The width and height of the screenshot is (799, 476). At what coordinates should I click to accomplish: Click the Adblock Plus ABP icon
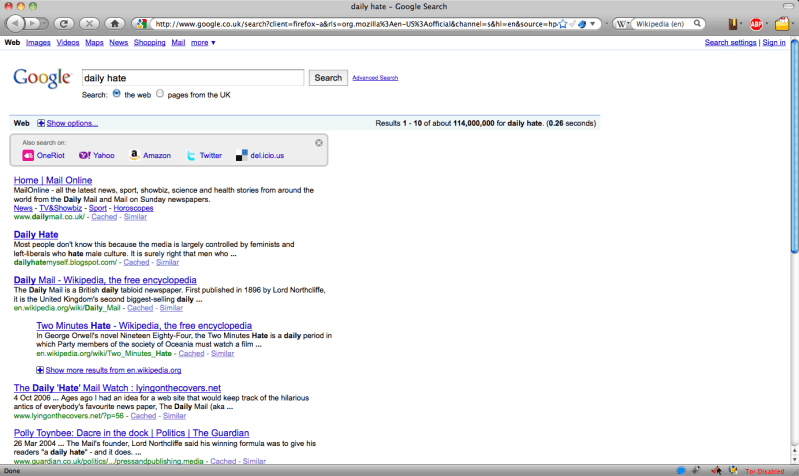[x=756, y=23]
